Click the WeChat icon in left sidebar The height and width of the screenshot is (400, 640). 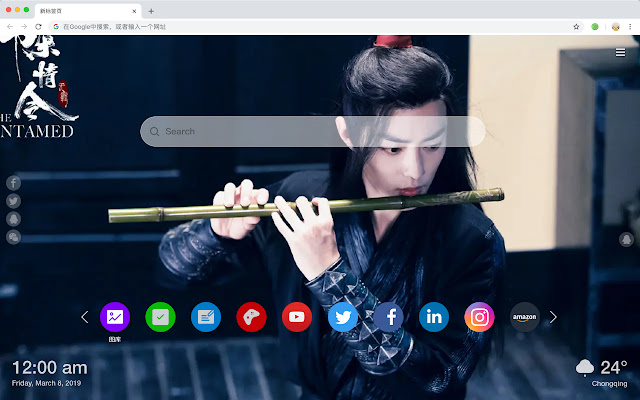tap(13, 237)
